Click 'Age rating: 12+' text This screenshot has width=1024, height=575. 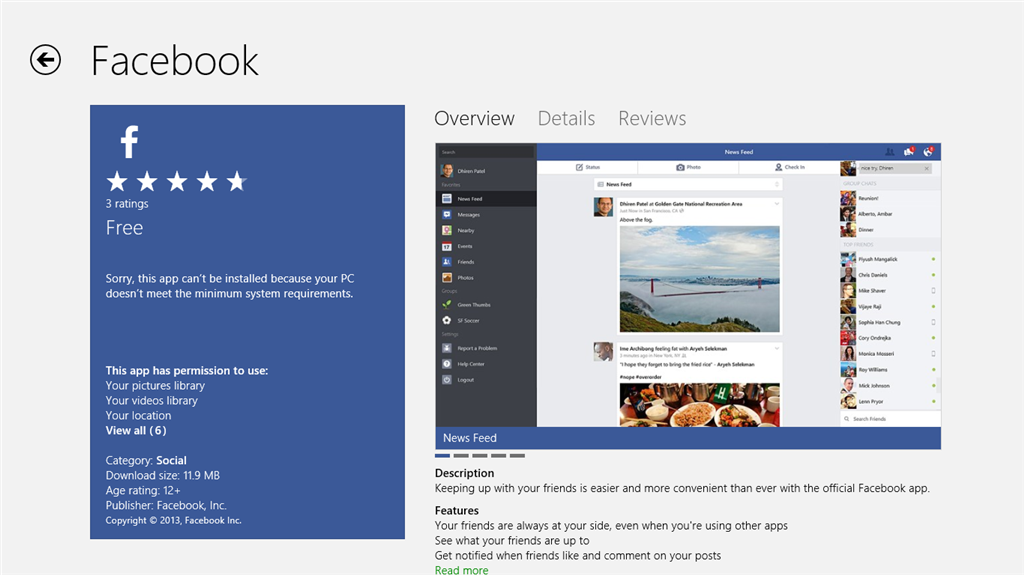143,491
